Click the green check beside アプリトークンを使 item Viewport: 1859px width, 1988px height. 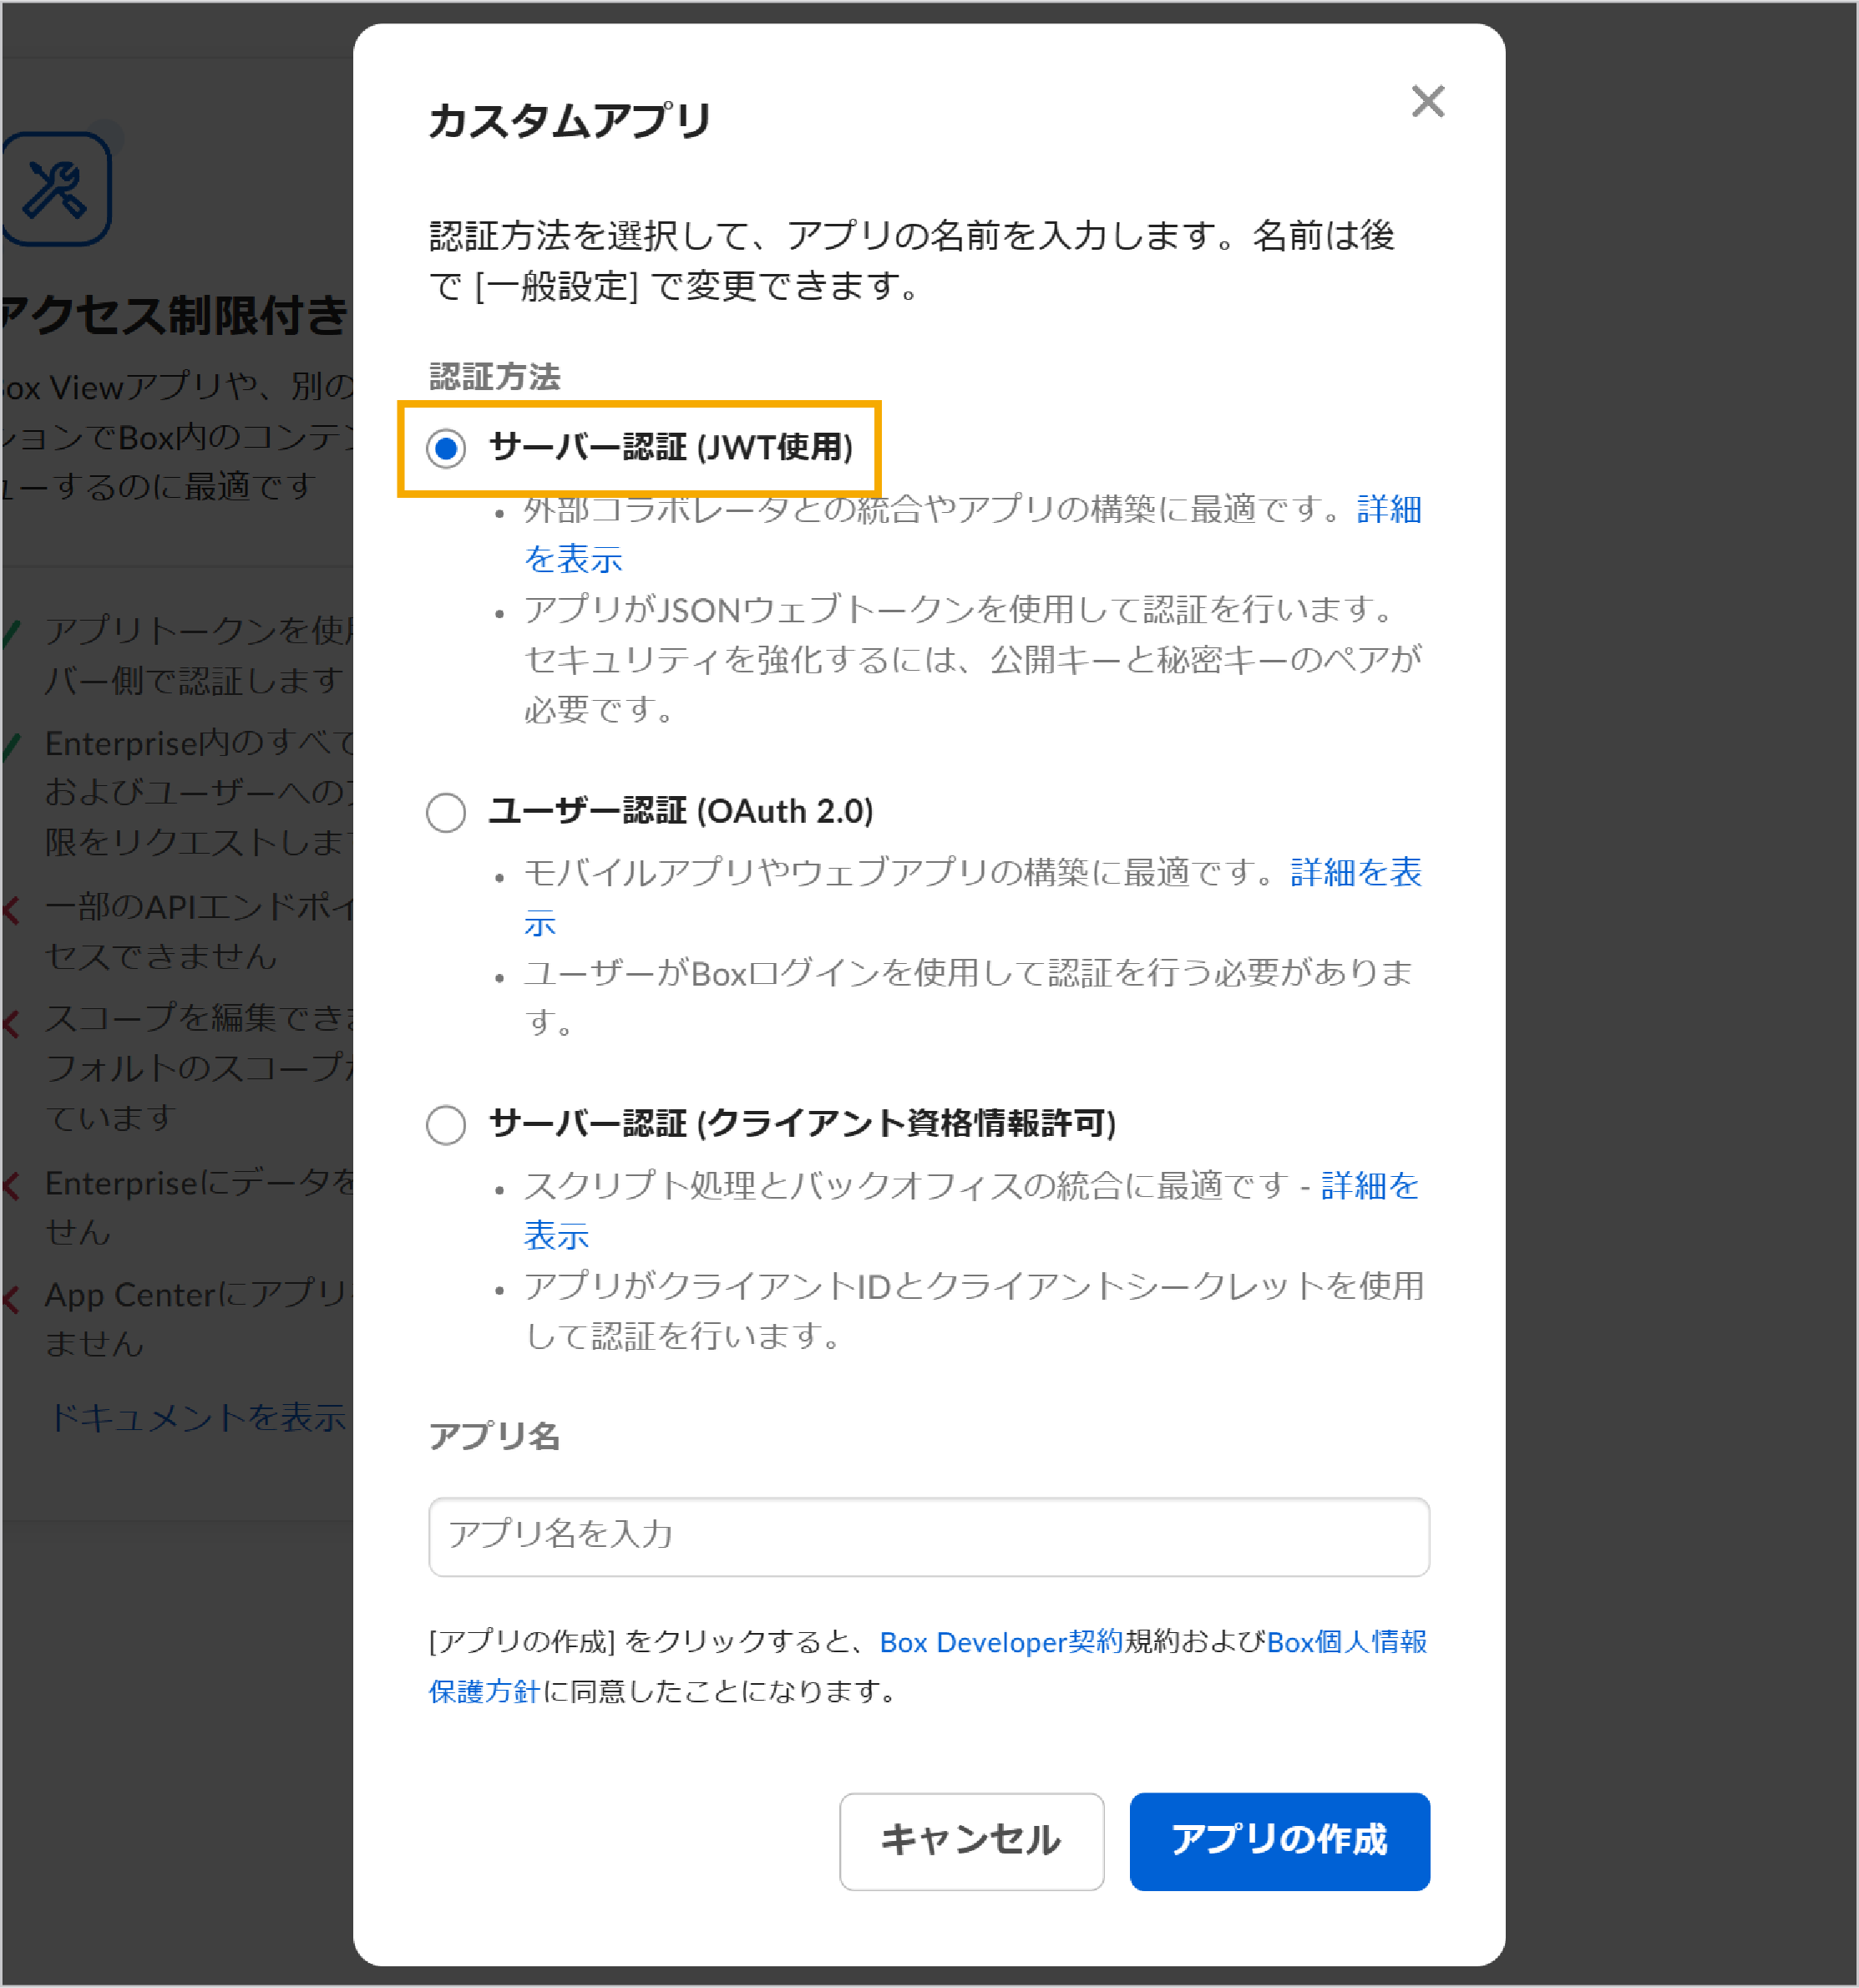coord(12,634)
